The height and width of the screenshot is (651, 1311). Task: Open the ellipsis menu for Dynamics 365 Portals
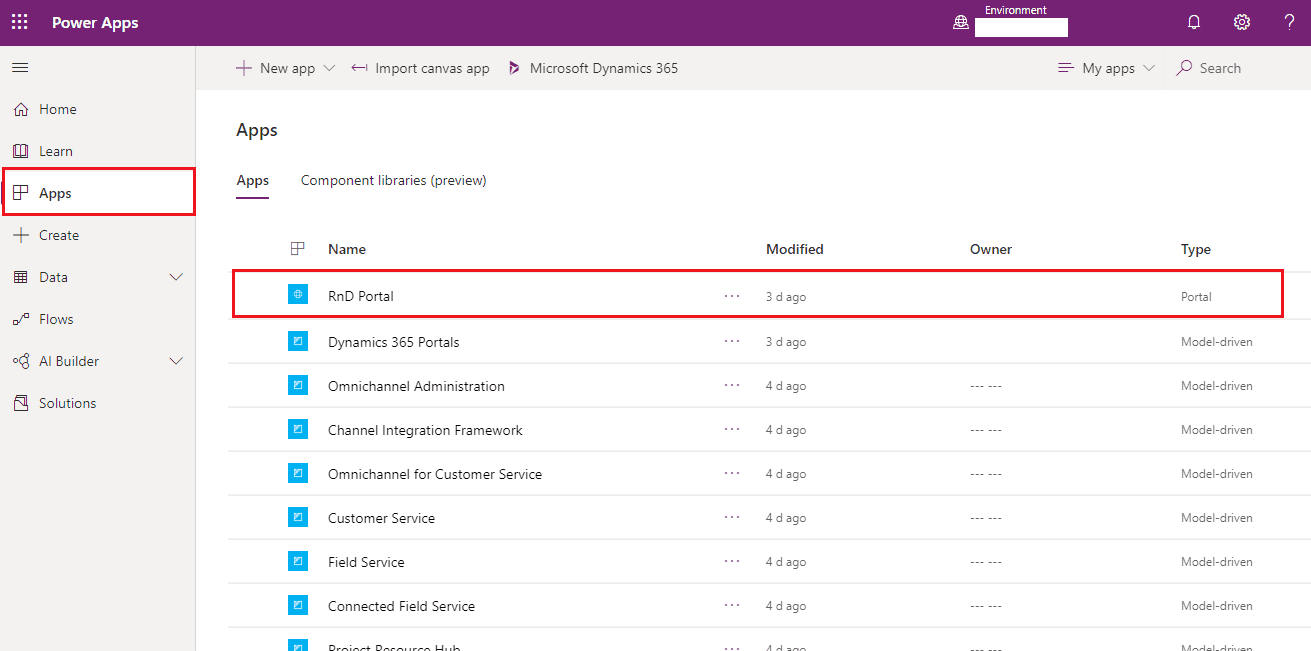tap(732, 341)
